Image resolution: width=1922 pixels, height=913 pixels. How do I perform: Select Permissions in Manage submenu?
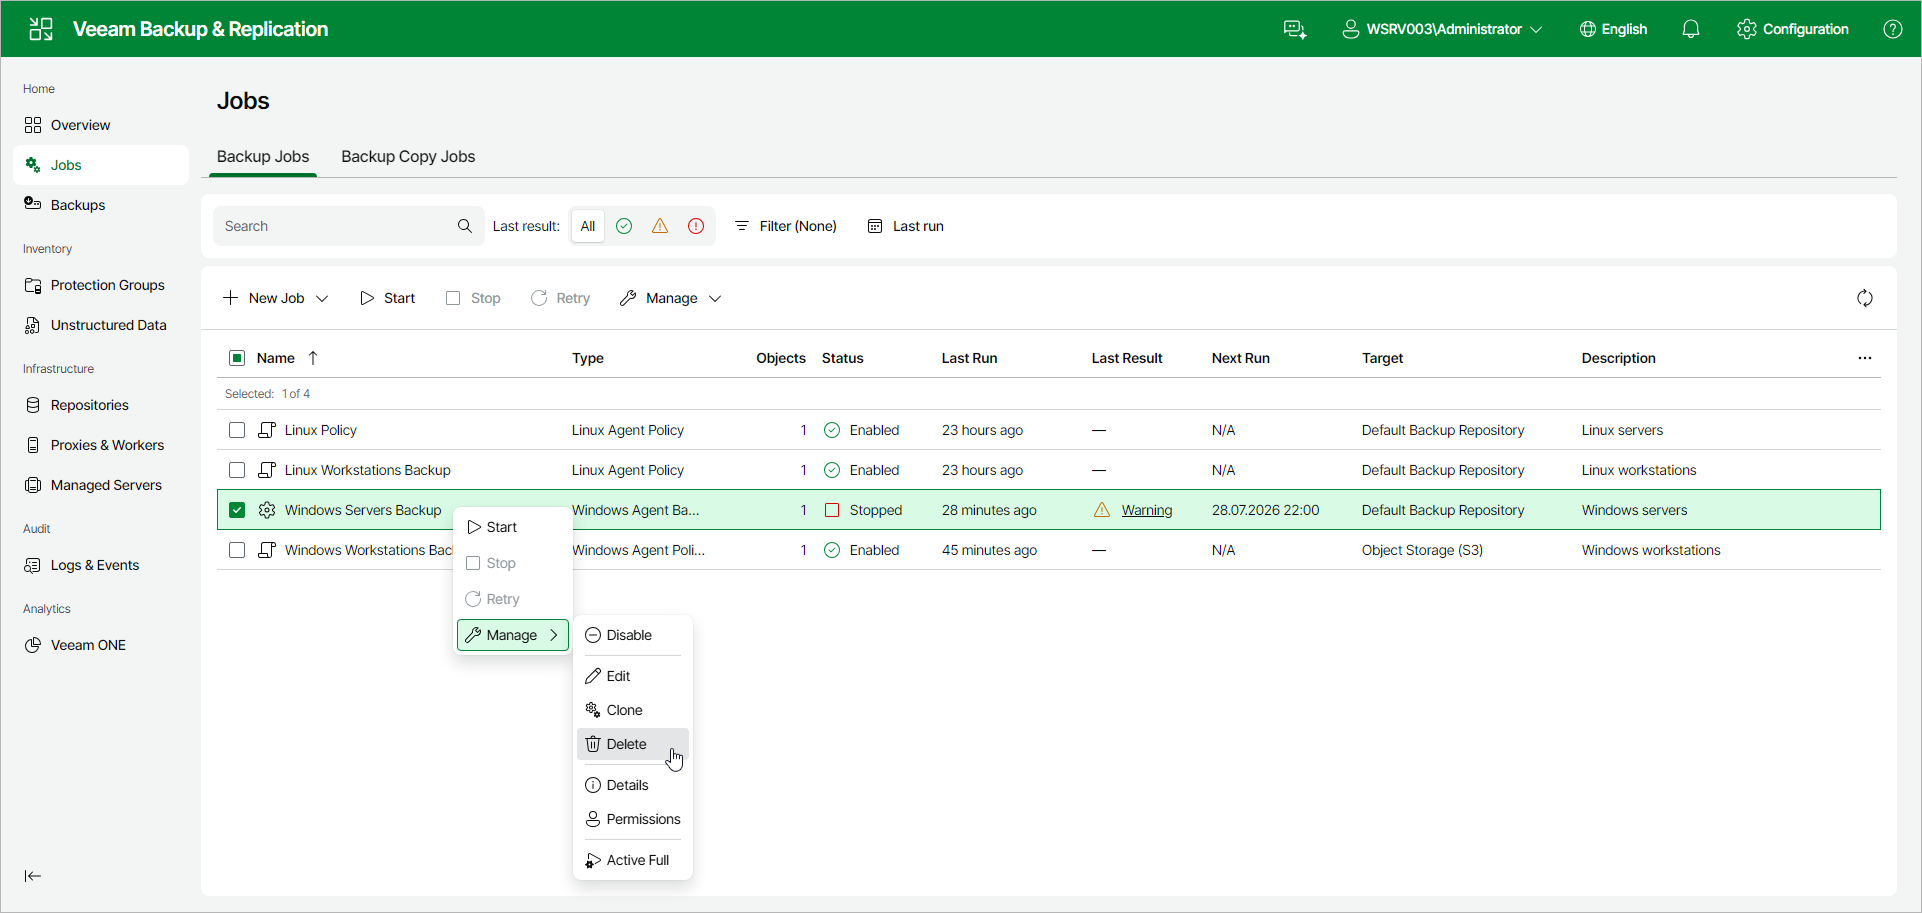pyautogui.click(x=632, y=819)
